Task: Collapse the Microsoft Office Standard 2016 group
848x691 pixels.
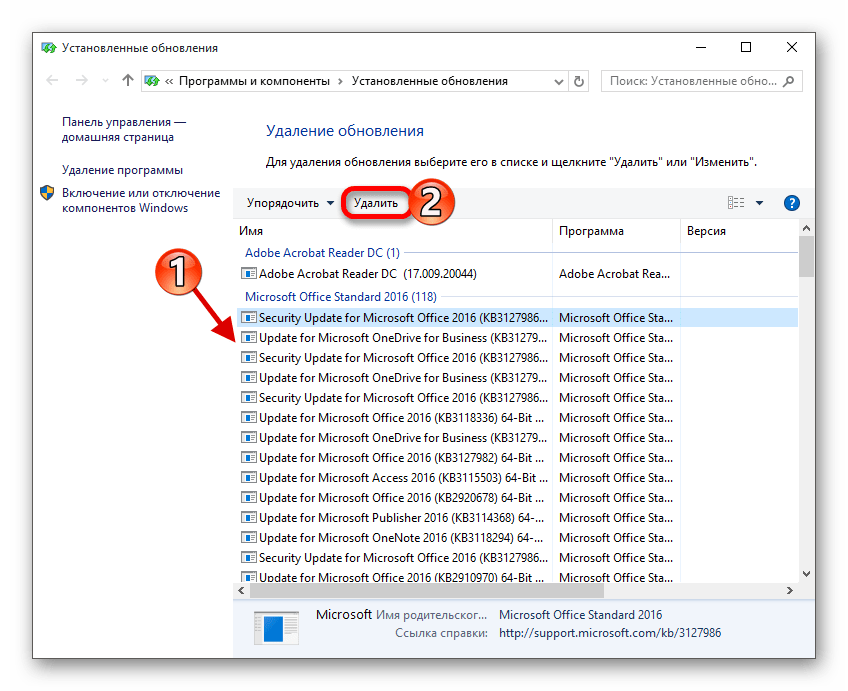Action: (x=341, y=297)
